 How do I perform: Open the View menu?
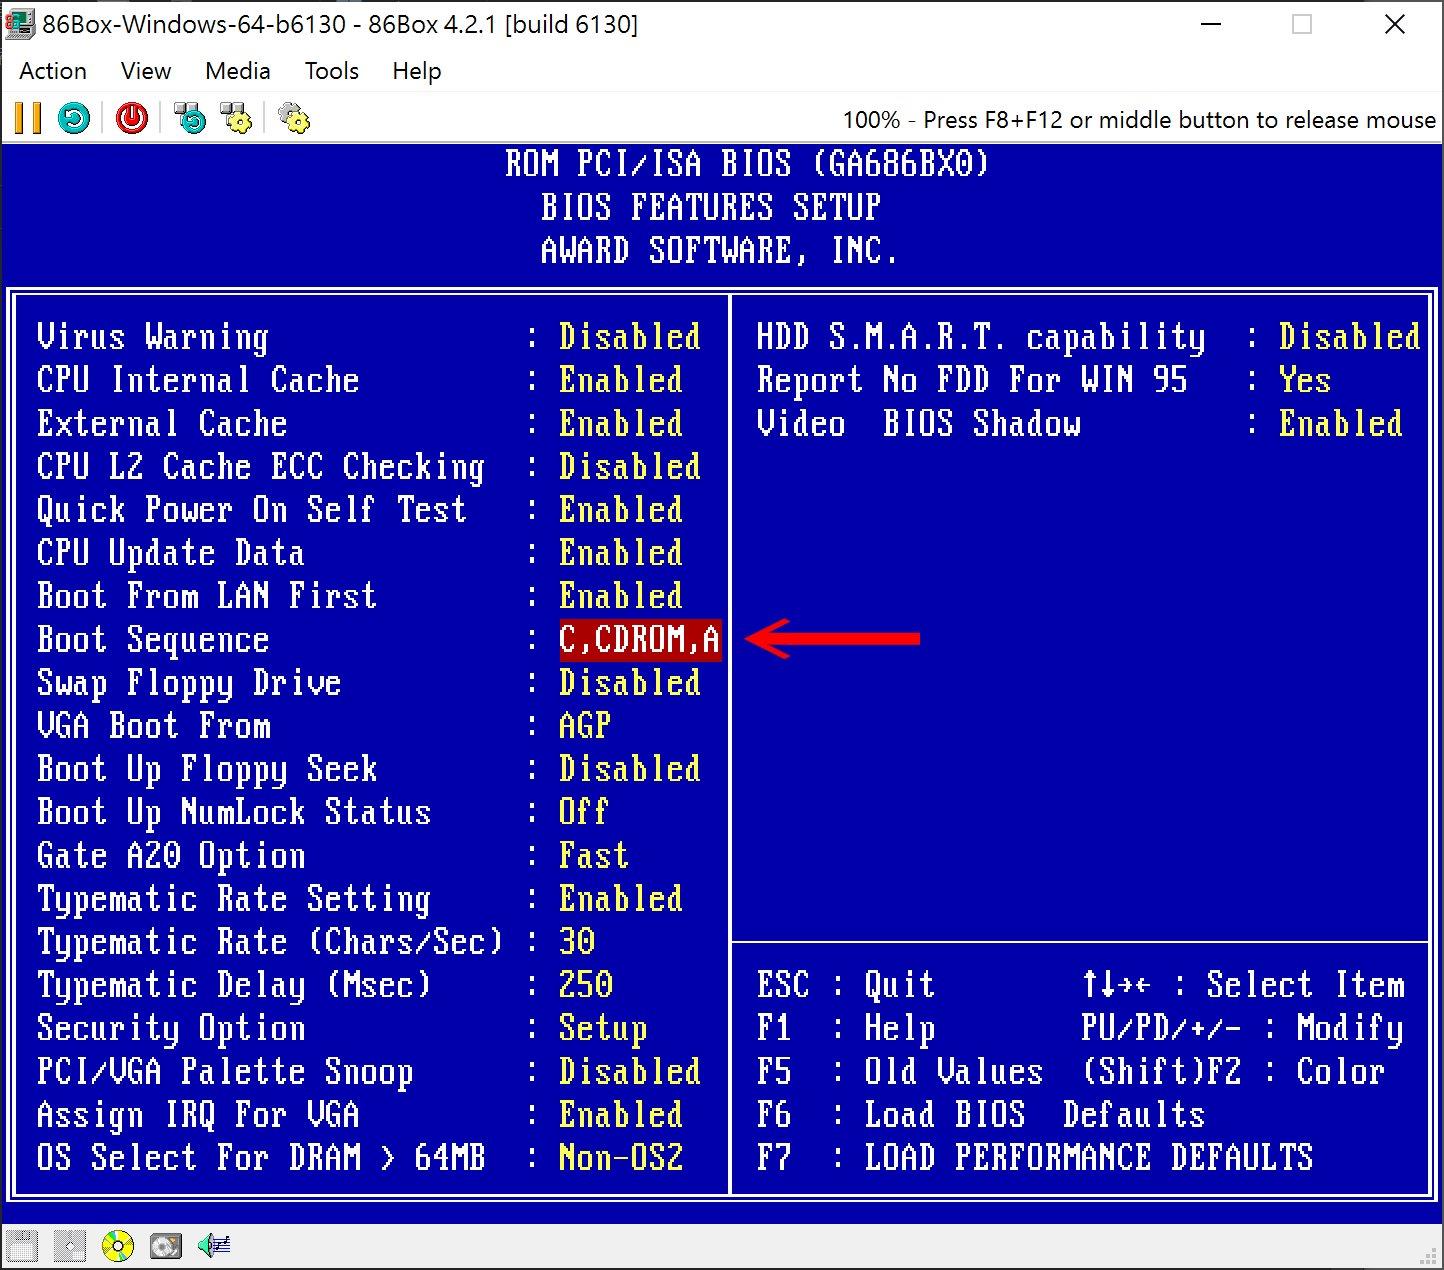pos(146,71)
